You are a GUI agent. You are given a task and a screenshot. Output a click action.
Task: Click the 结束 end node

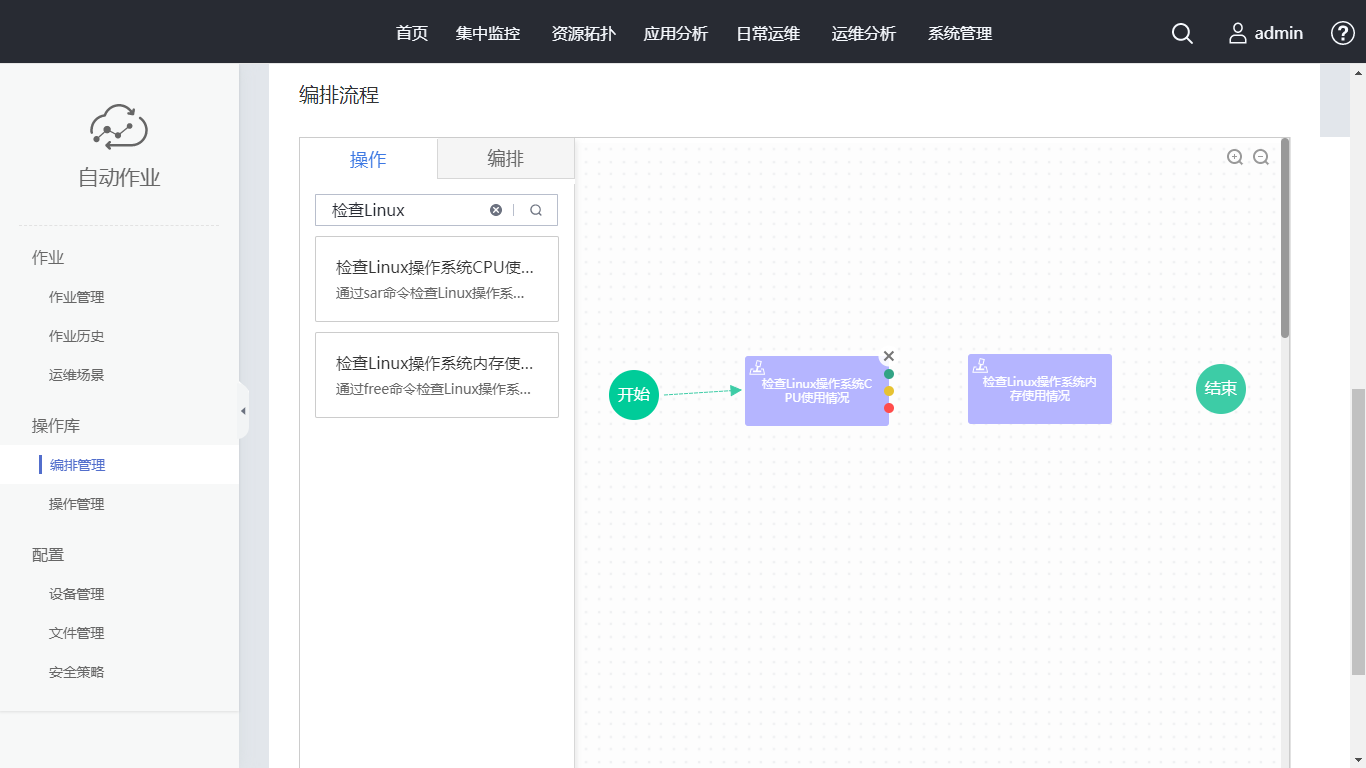pos(1221,389)
